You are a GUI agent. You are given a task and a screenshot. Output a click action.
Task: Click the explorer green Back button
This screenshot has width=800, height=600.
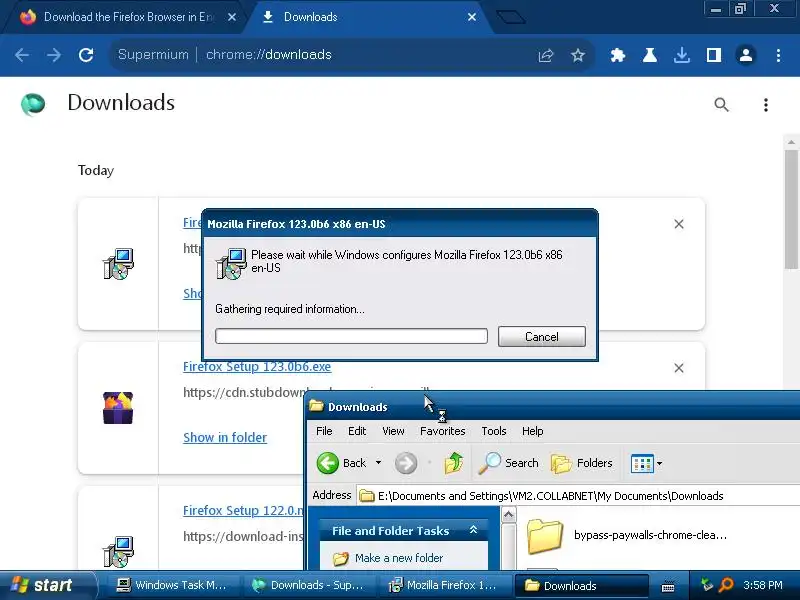(x=341, y=463)
